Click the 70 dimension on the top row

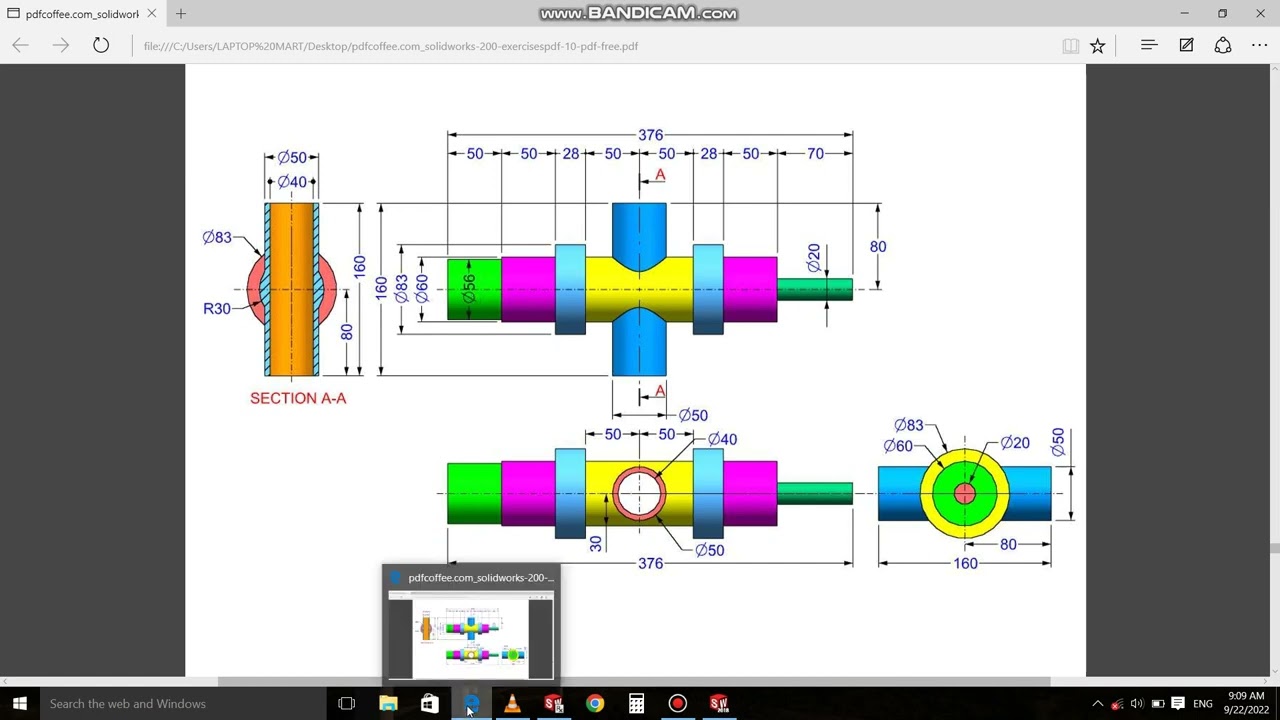click(815, 153)
